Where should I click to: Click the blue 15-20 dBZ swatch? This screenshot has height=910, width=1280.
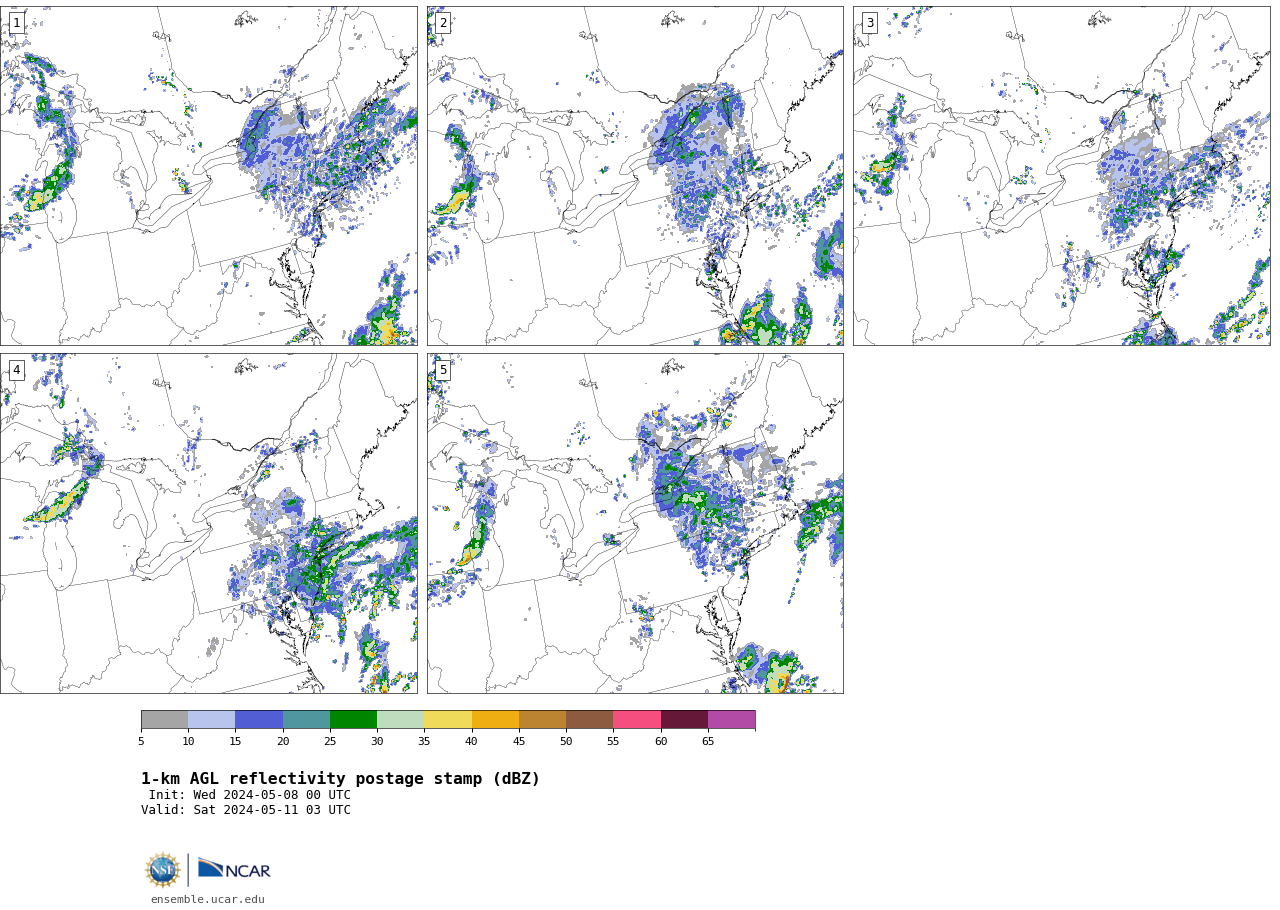pyautogui.click(x=259, y=720)
